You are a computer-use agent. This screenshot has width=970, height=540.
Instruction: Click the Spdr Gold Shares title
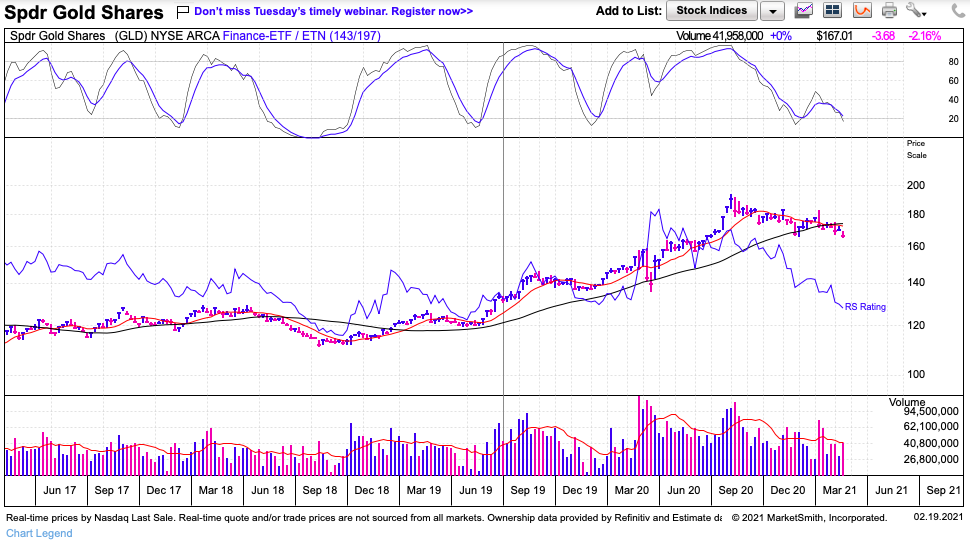click(x=83, y=12)
